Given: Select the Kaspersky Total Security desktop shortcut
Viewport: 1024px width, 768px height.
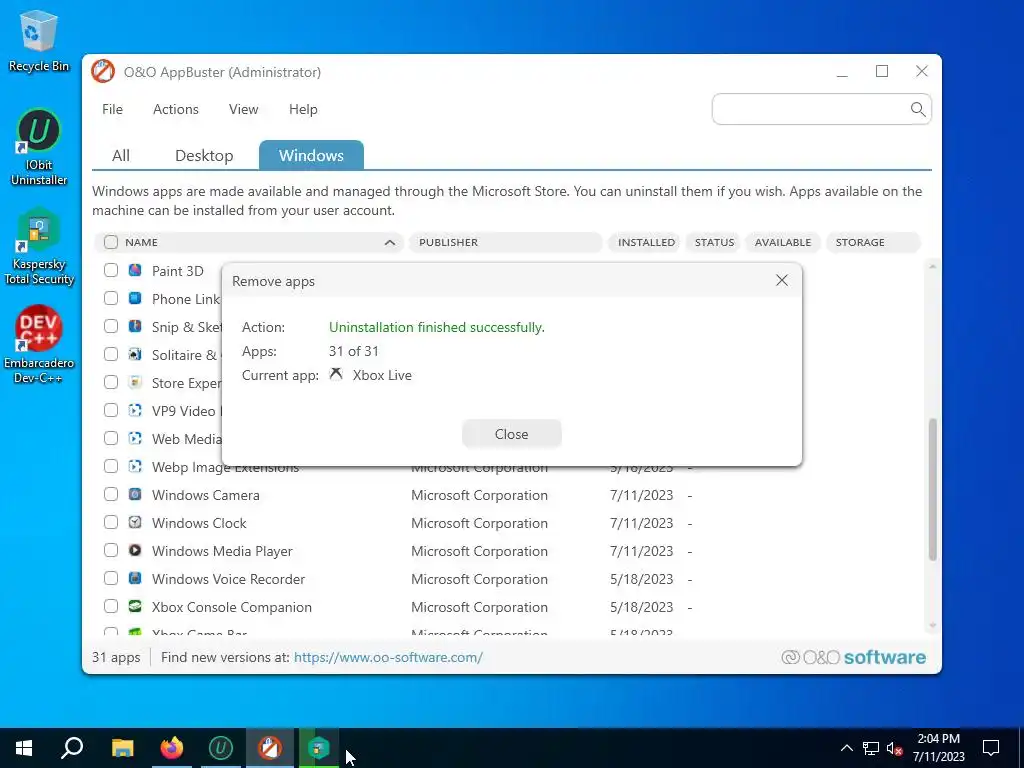Looking at the screenshot, I should point(39,246).
